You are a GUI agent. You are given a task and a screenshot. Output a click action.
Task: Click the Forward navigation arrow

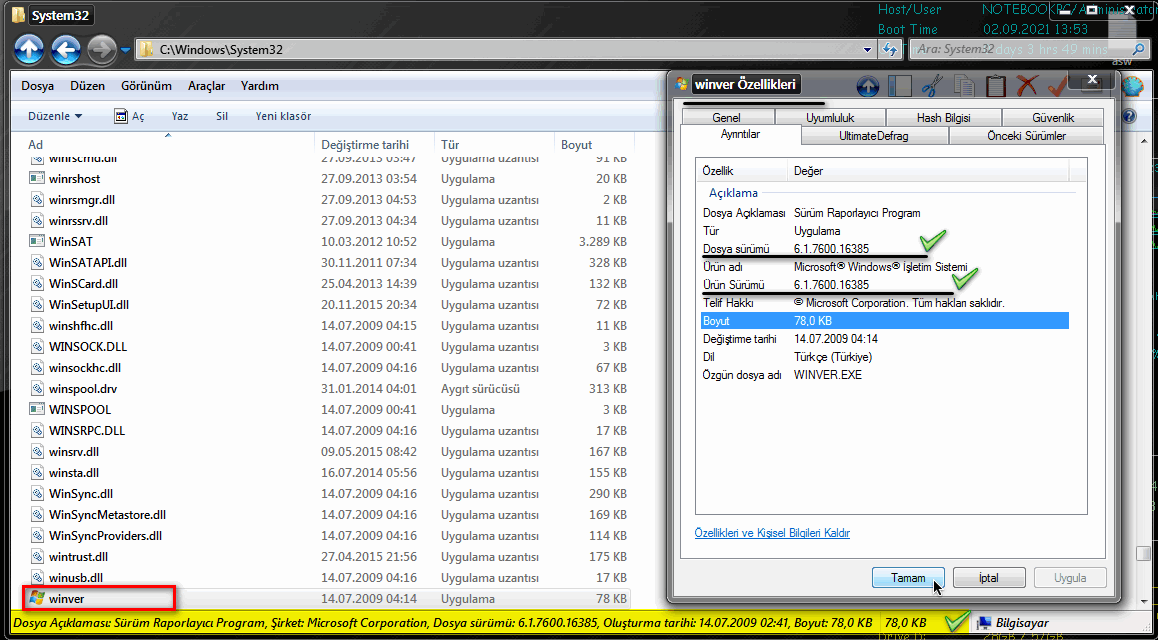pyautogui.click(x=101, y=50)
